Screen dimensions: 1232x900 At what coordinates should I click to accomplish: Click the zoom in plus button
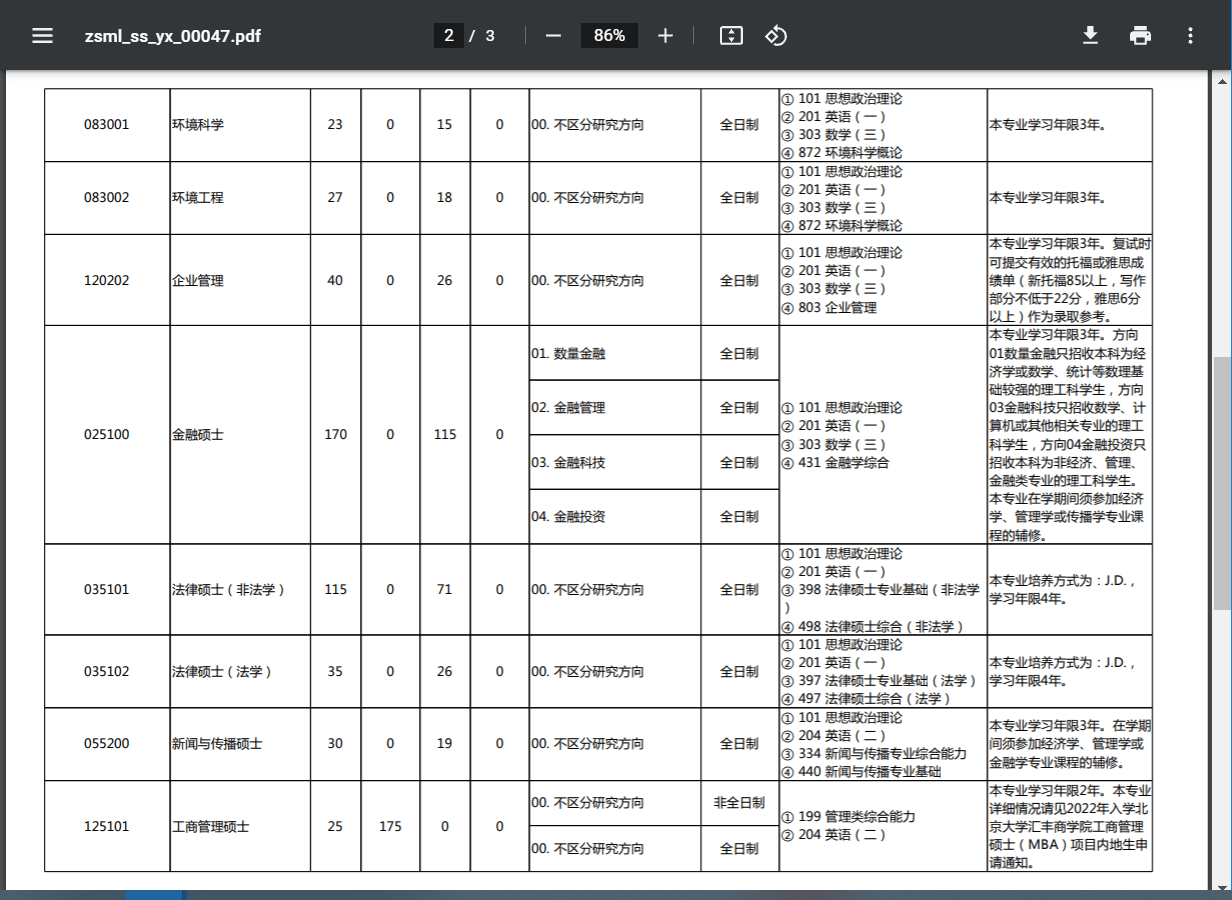coord(665,36)
